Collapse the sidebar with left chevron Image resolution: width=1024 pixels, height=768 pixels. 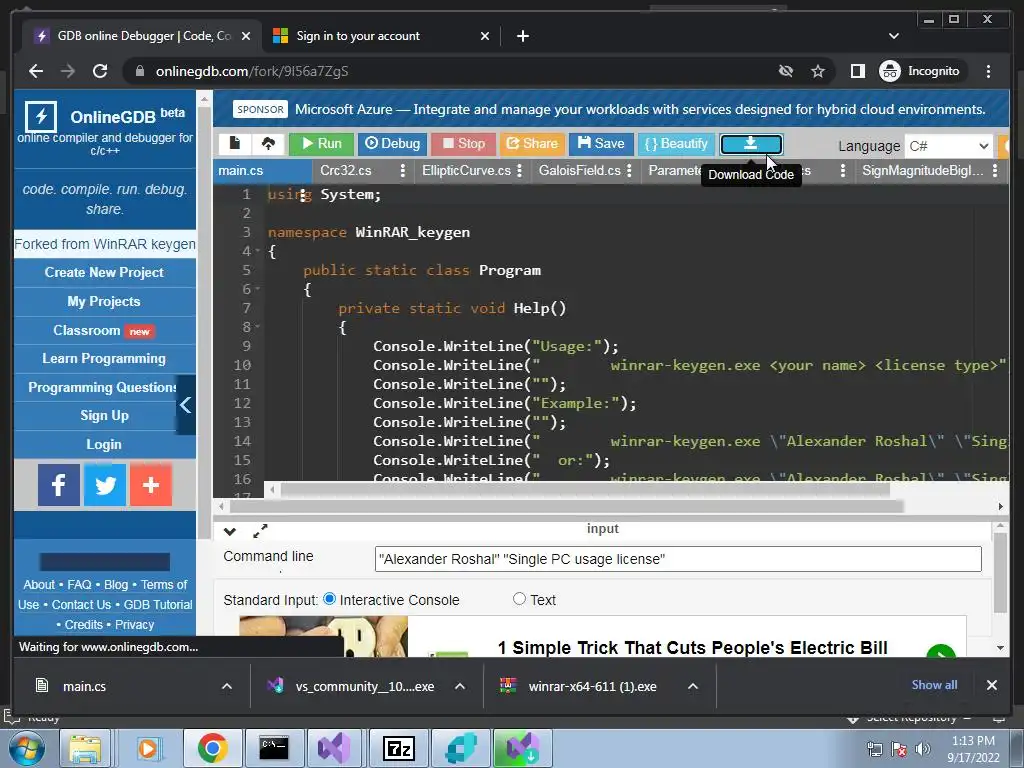point(185,405)
